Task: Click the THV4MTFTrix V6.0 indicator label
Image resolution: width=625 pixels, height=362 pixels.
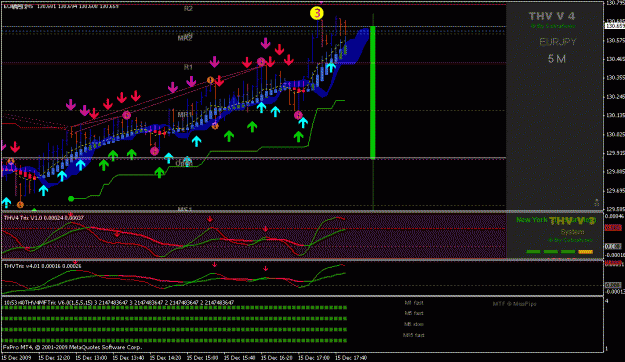Action: pyautogui.click(x=119, y=303)
